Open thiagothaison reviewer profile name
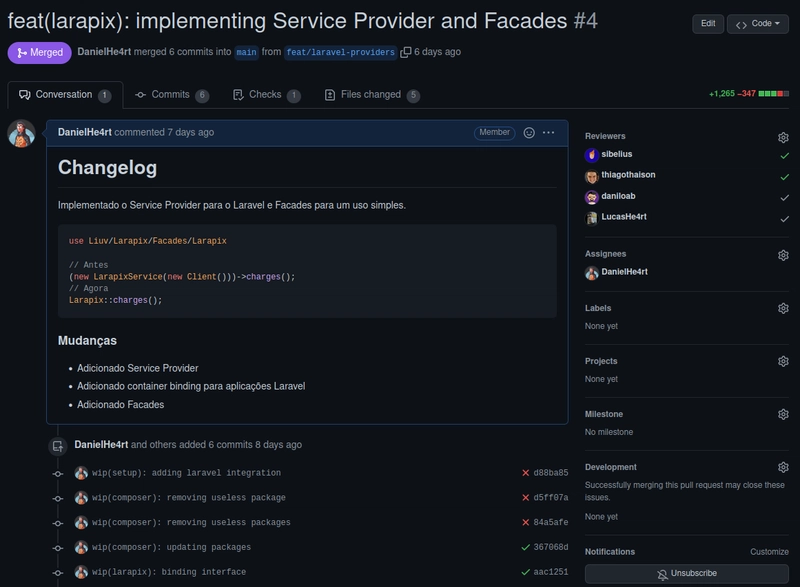This screenshot has width=800, height=587. pos(628,175)
